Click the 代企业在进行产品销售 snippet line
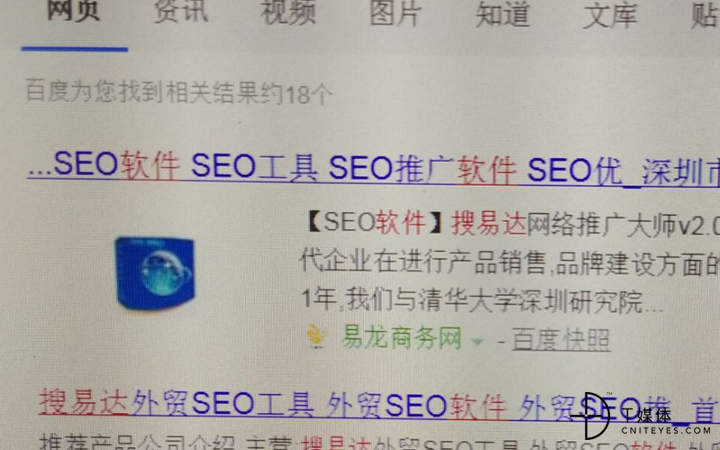This screenshot has height=450, width=720. 510,263
